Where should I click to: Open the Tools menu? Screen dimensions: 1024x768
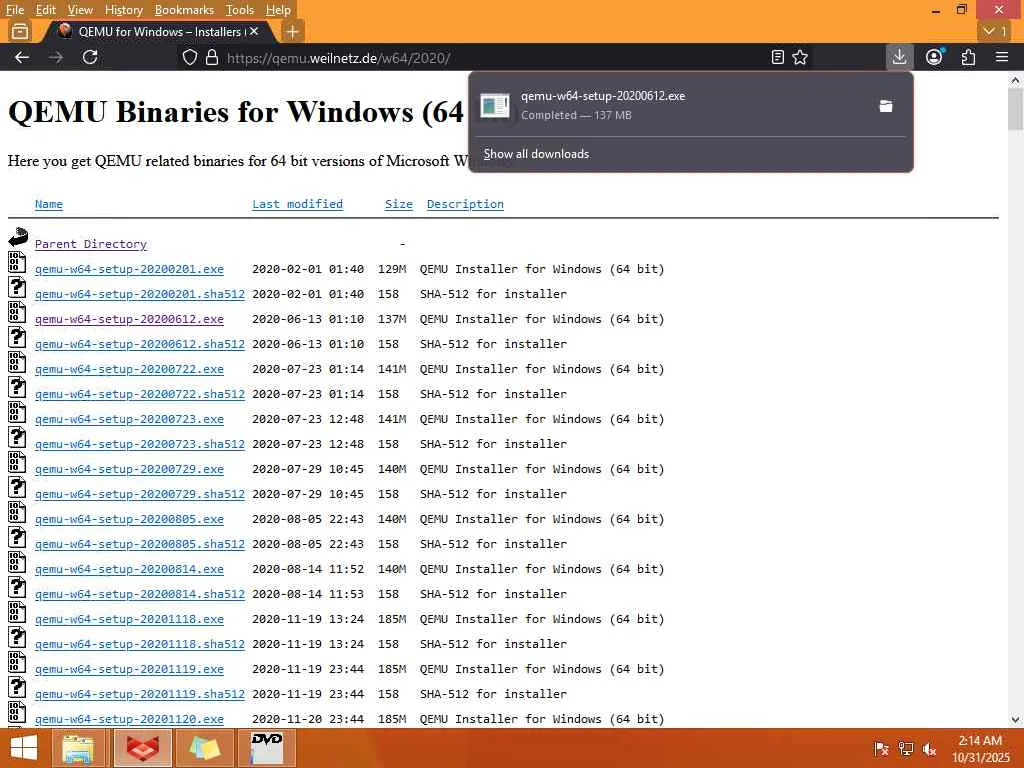[x=240, y=10]
